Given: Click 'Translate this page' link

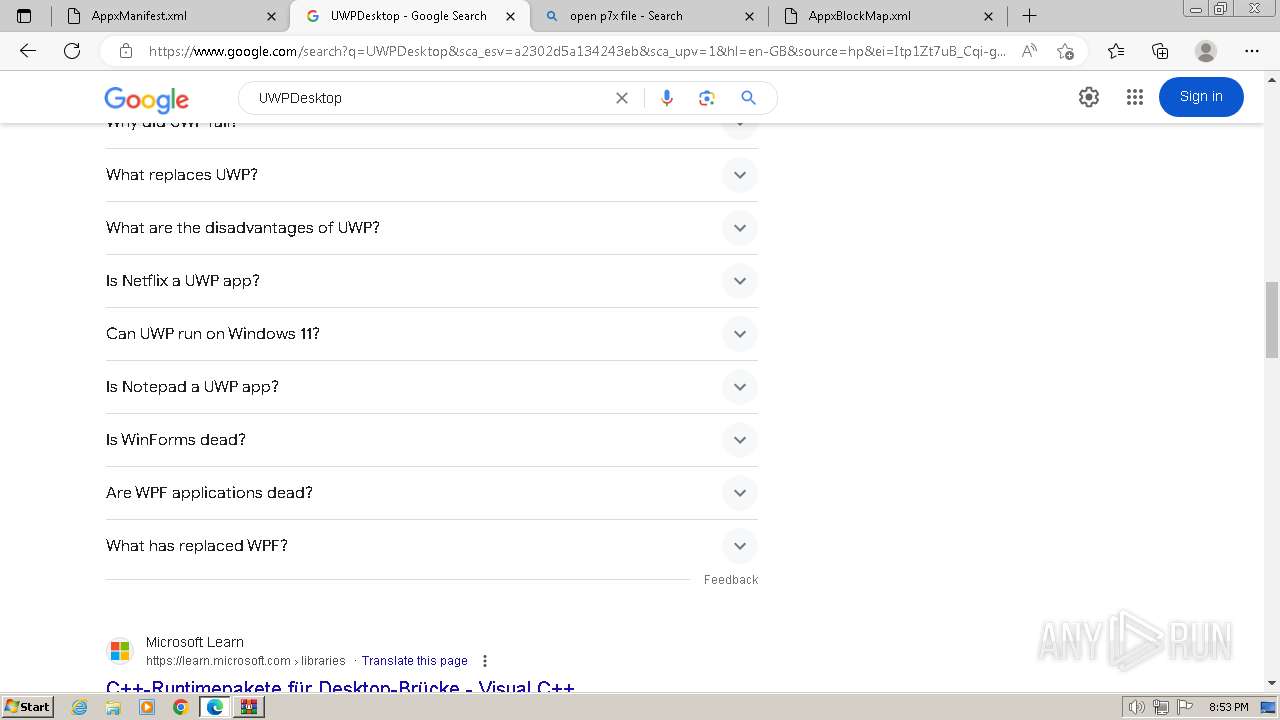Looking at the screenshot, I should [415, 661].
